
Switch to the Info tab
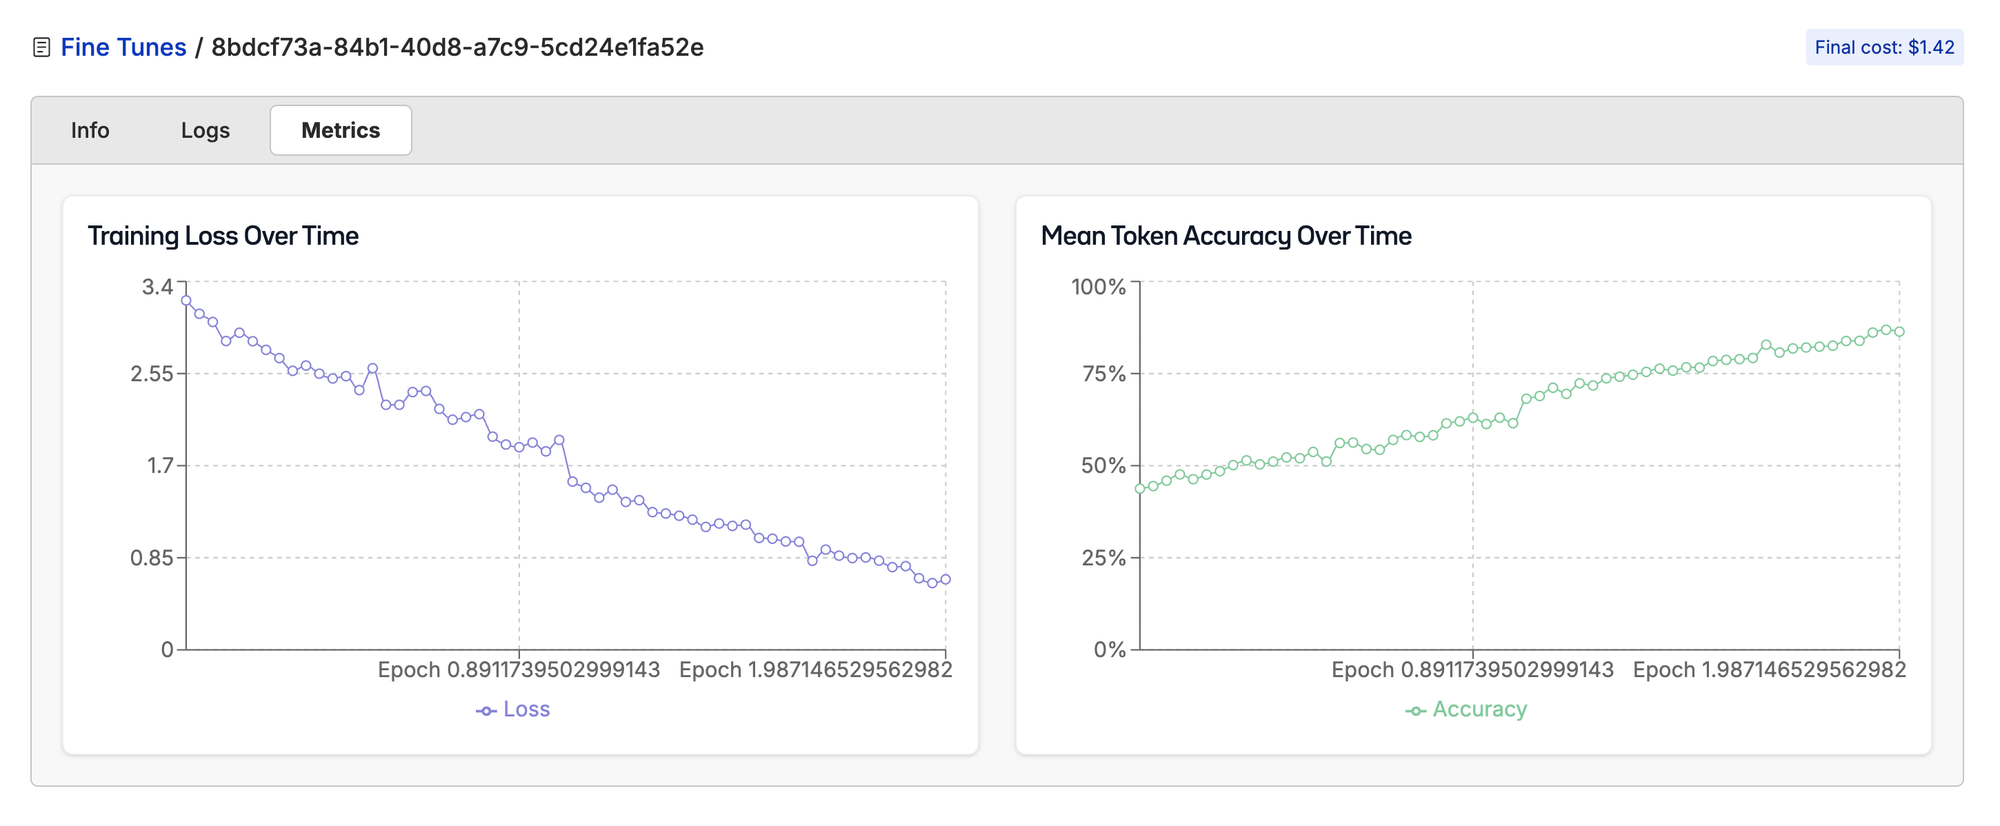click(x=90, y=130)
